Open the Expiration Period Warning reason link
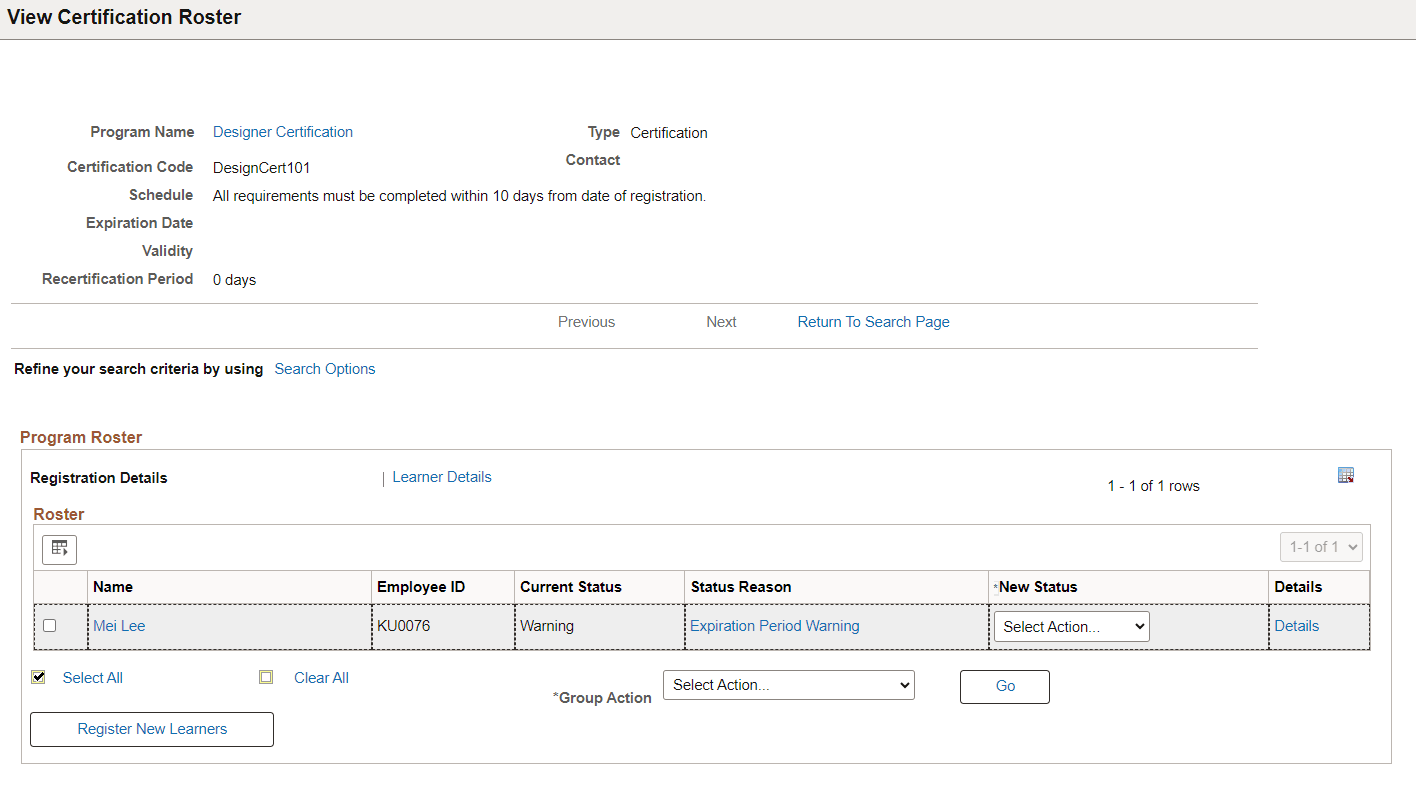This screenshot has height=785, width=1416. pos(774,626)
